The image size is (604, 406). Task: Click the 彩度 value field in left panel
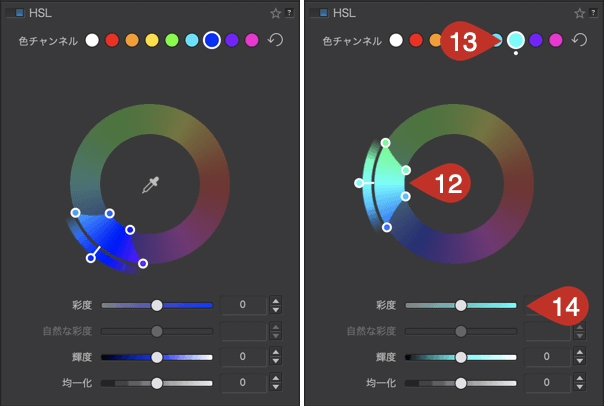pos(243,305)
